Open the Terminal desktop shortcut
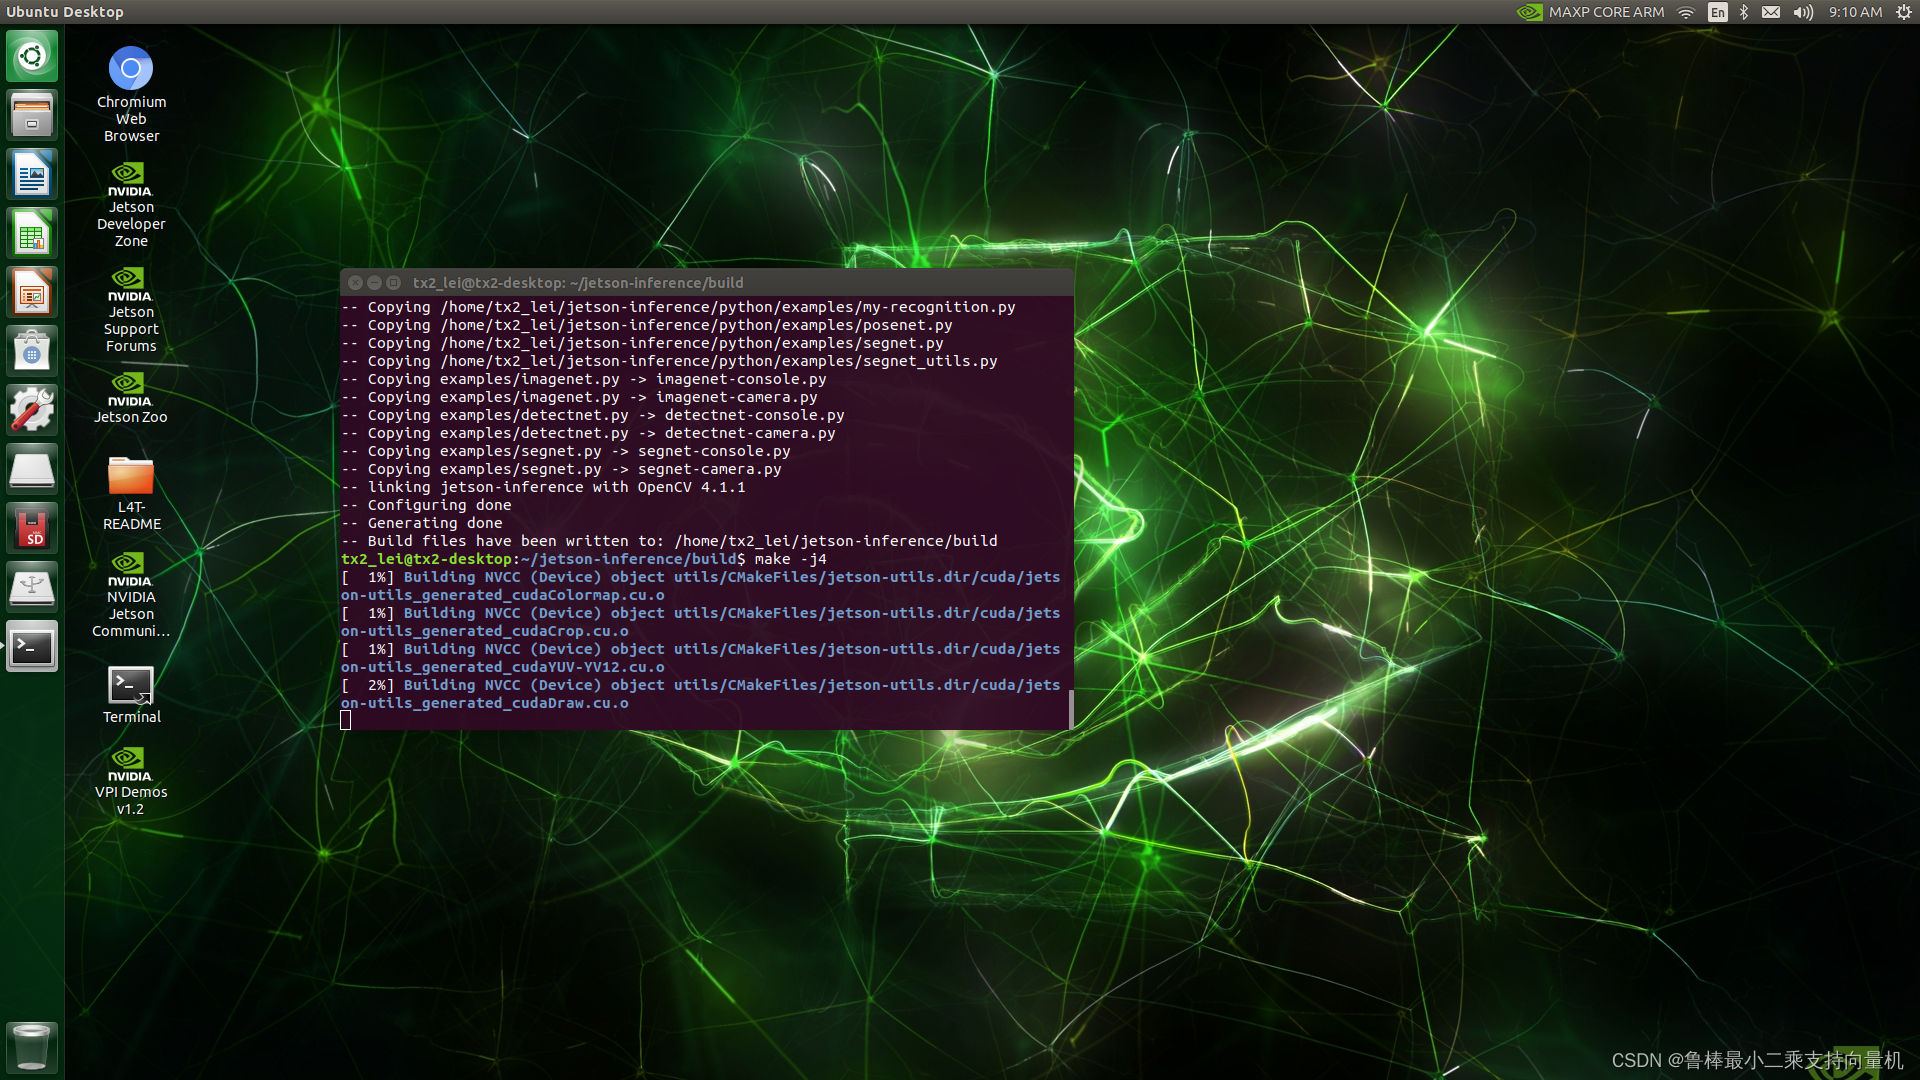The image size is (1920, 1080). click(131, 694)
